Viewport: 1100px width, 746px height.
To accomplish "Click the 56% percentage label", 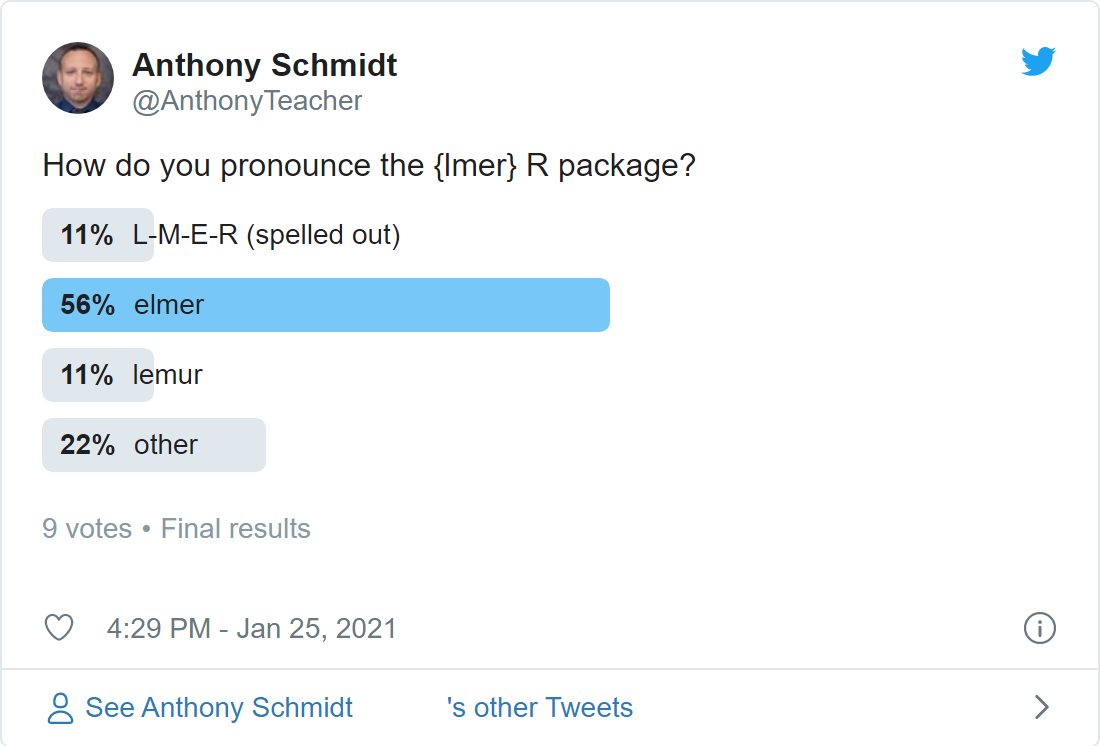I will click(x=88, y=305).
